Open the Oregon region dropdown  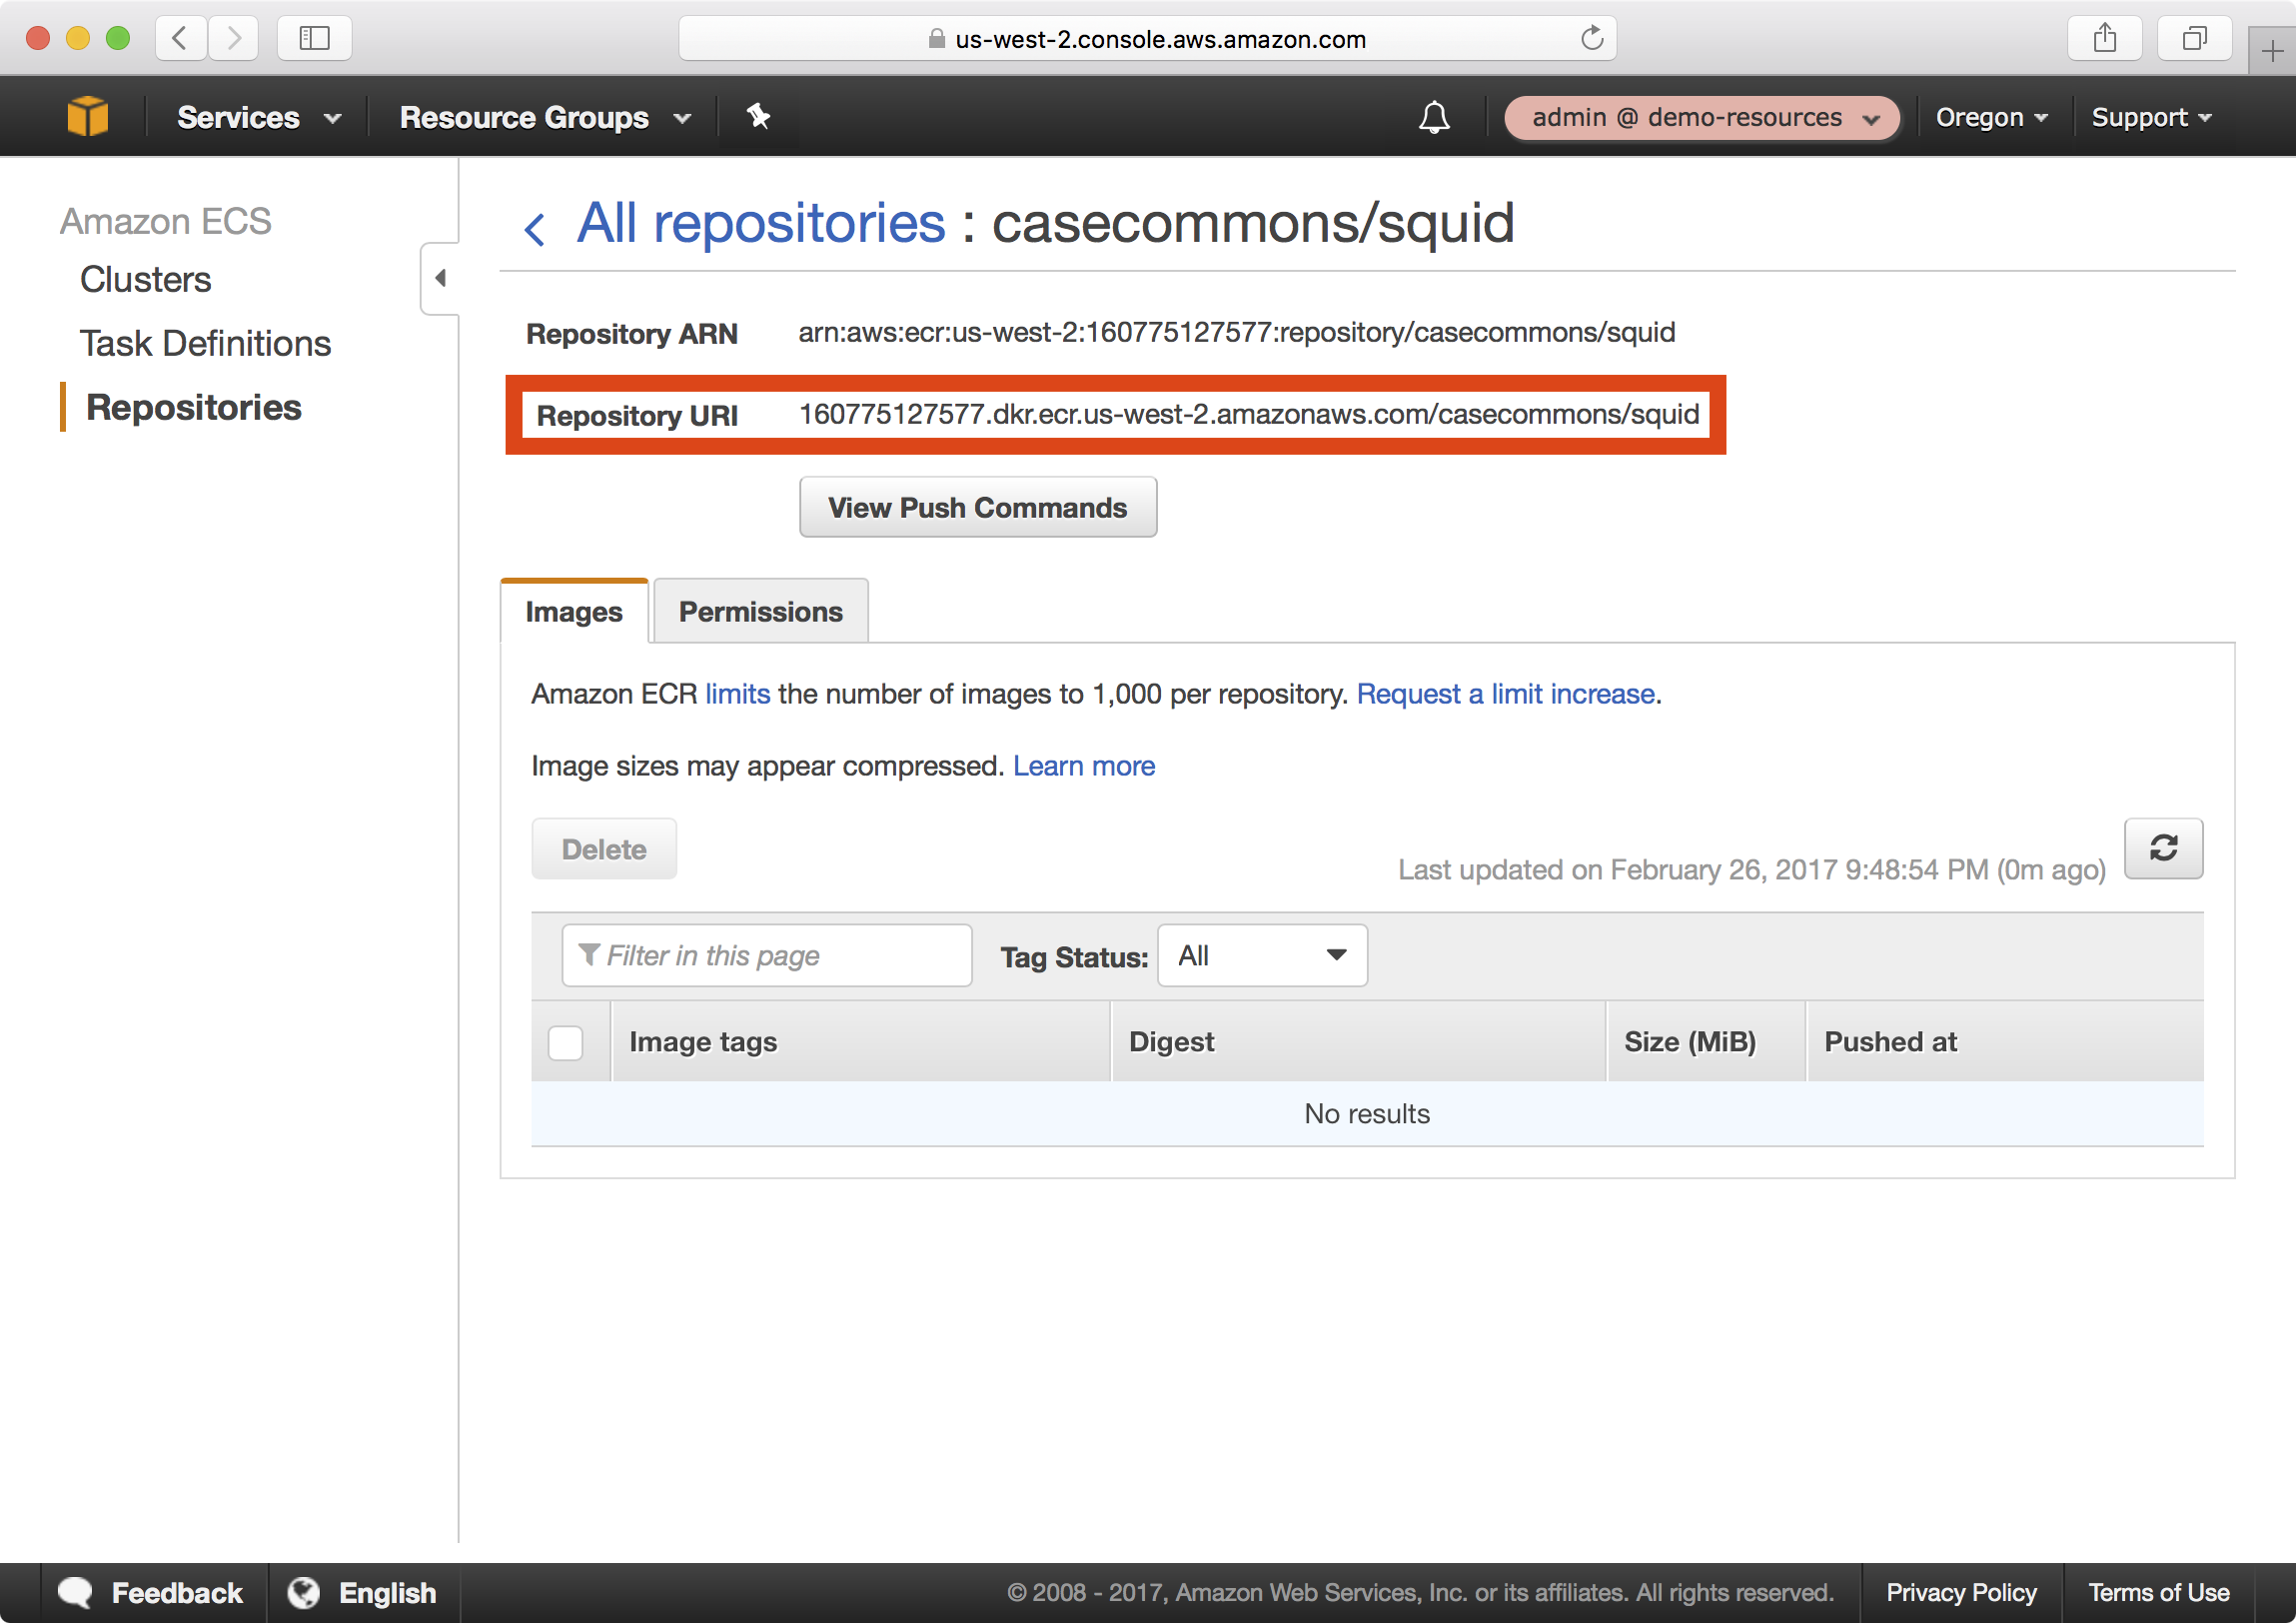(1991, 118)
